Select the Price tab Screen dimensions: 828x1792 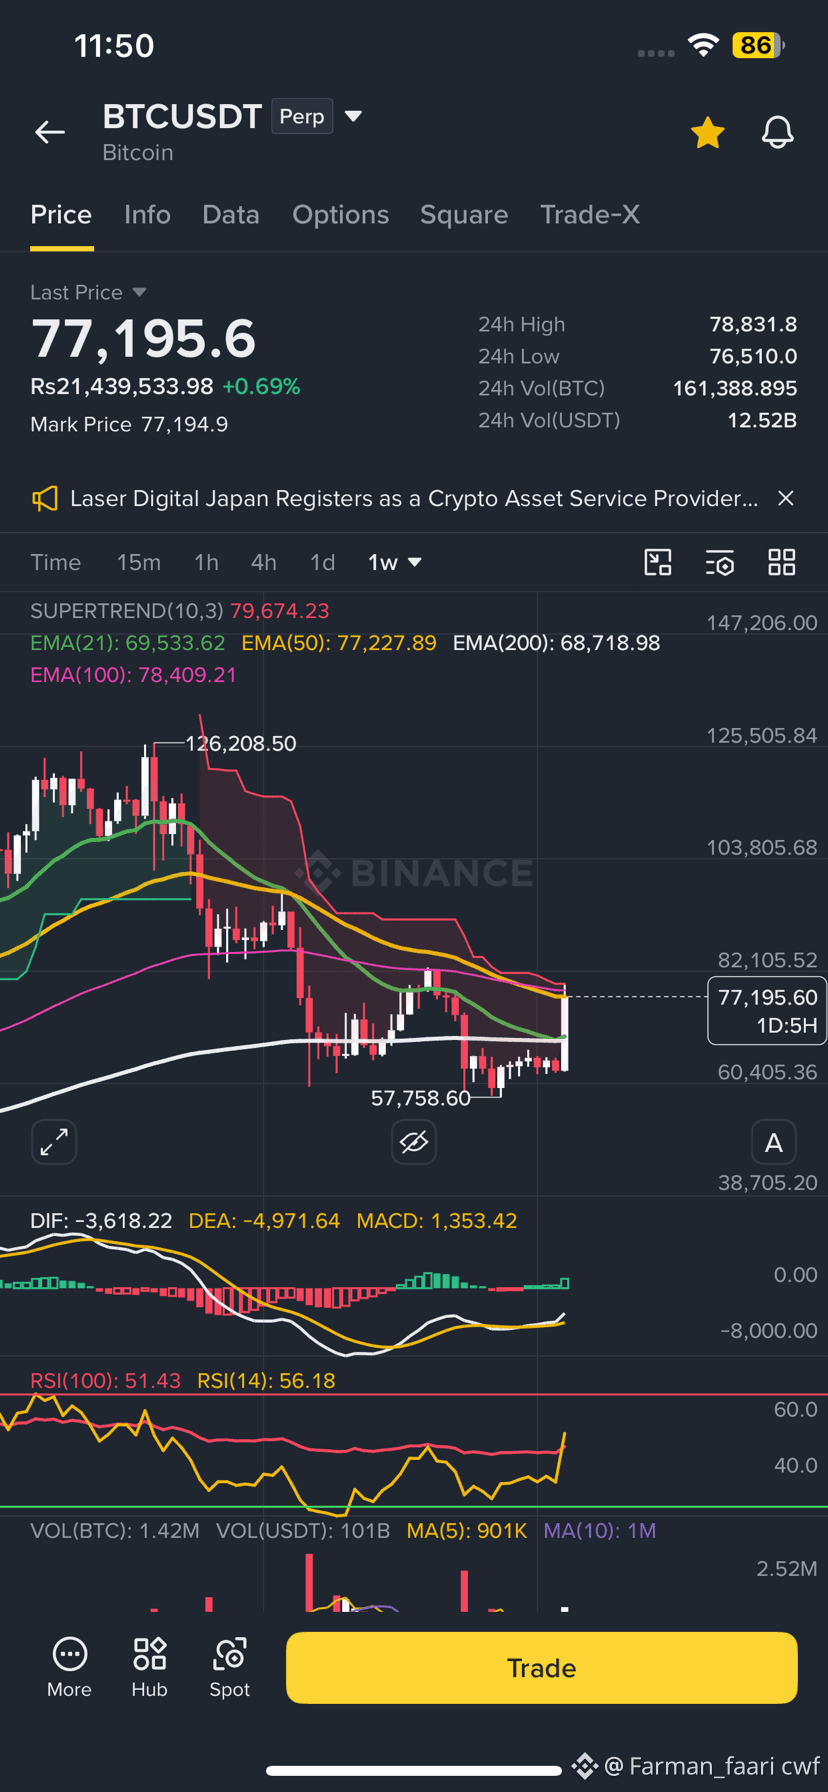[x=61, y=215]
